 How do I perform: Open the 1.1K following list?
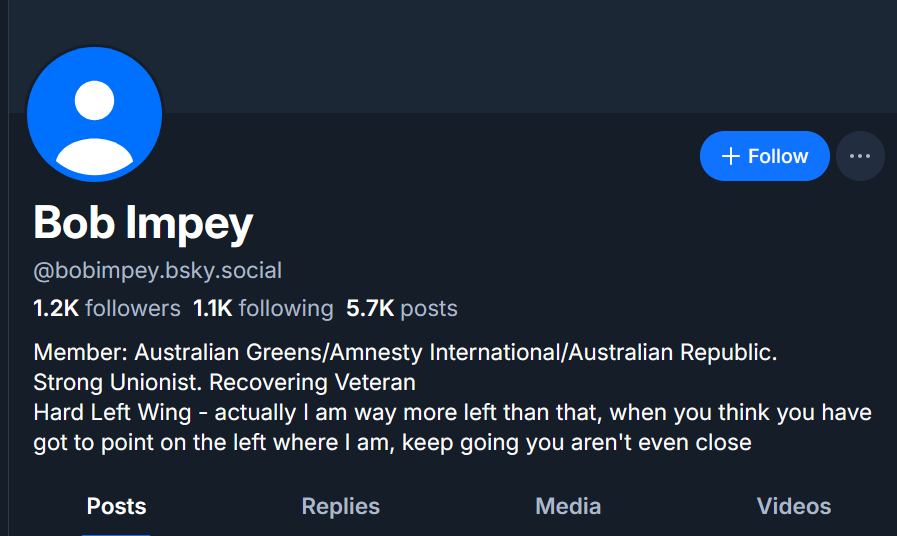[x=263, y=308]
